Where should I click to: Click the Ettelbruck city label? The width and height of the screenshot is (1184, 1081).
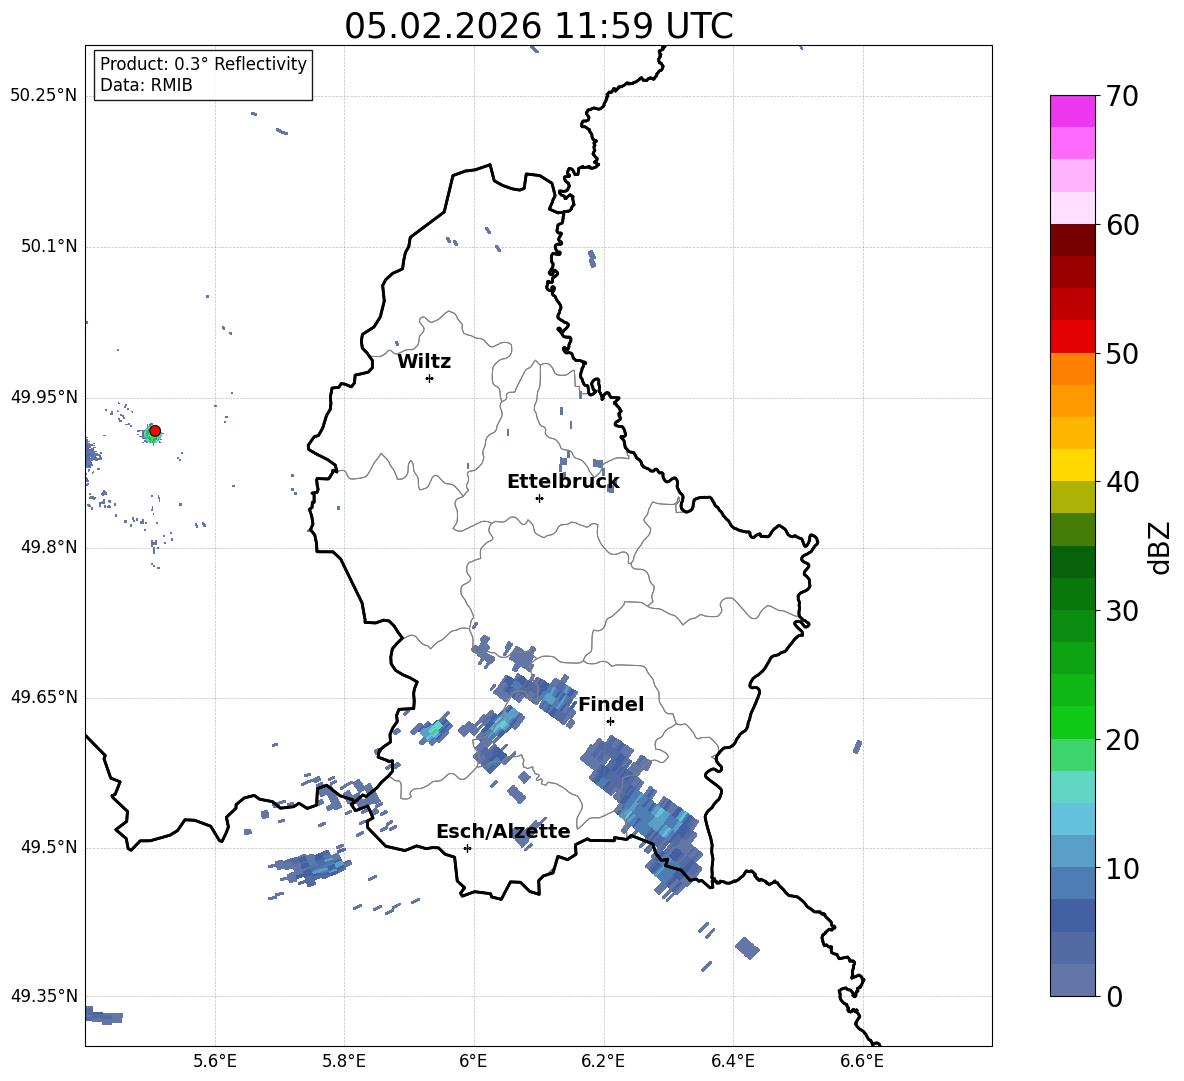coord(563,482)
